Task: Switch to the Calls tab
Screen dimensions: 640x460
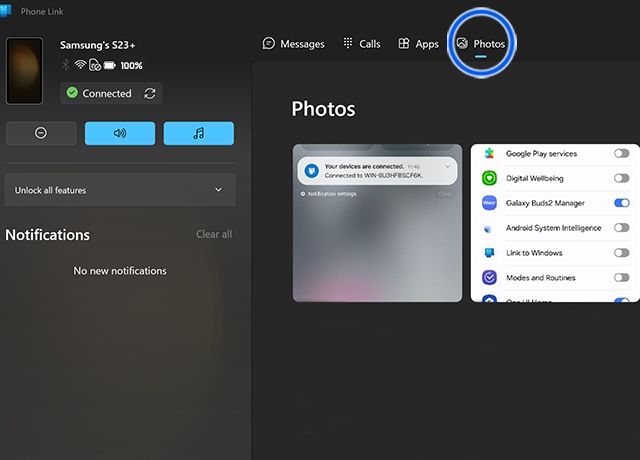Action: click(x=362, y=44)
